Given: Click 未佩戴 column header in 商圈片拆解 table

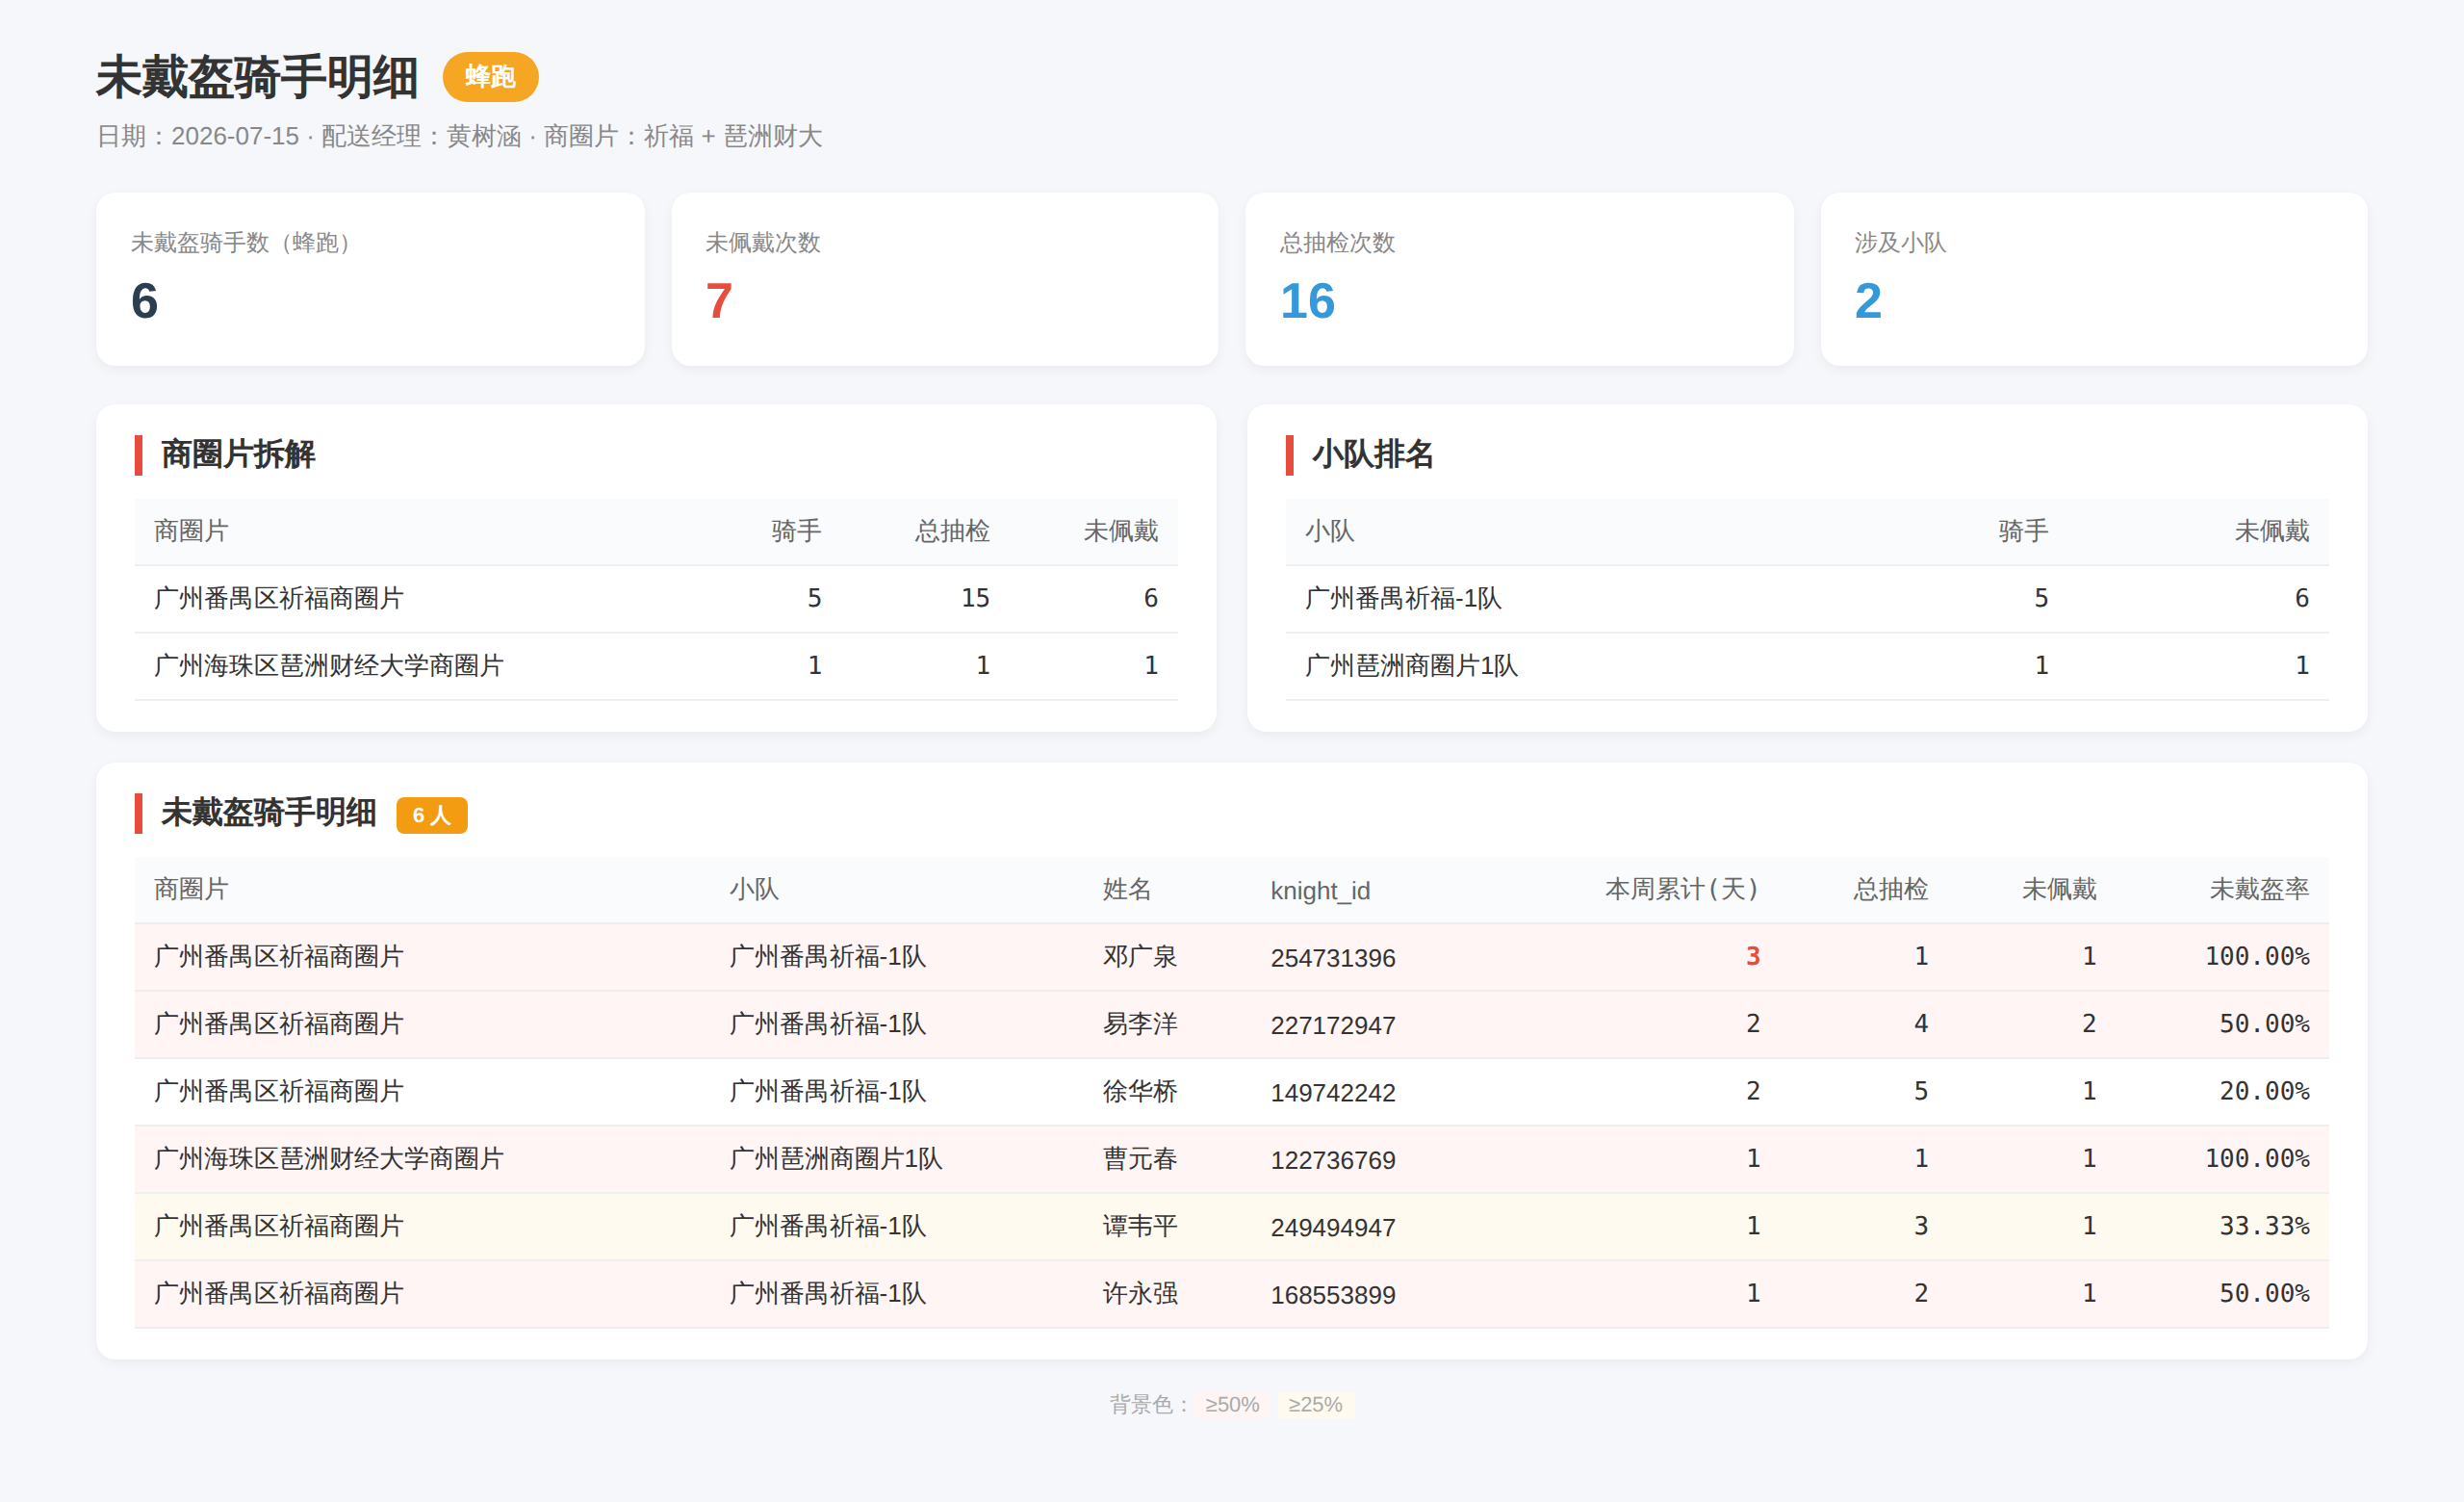Looking at the screenshot, I should 1121,531.
